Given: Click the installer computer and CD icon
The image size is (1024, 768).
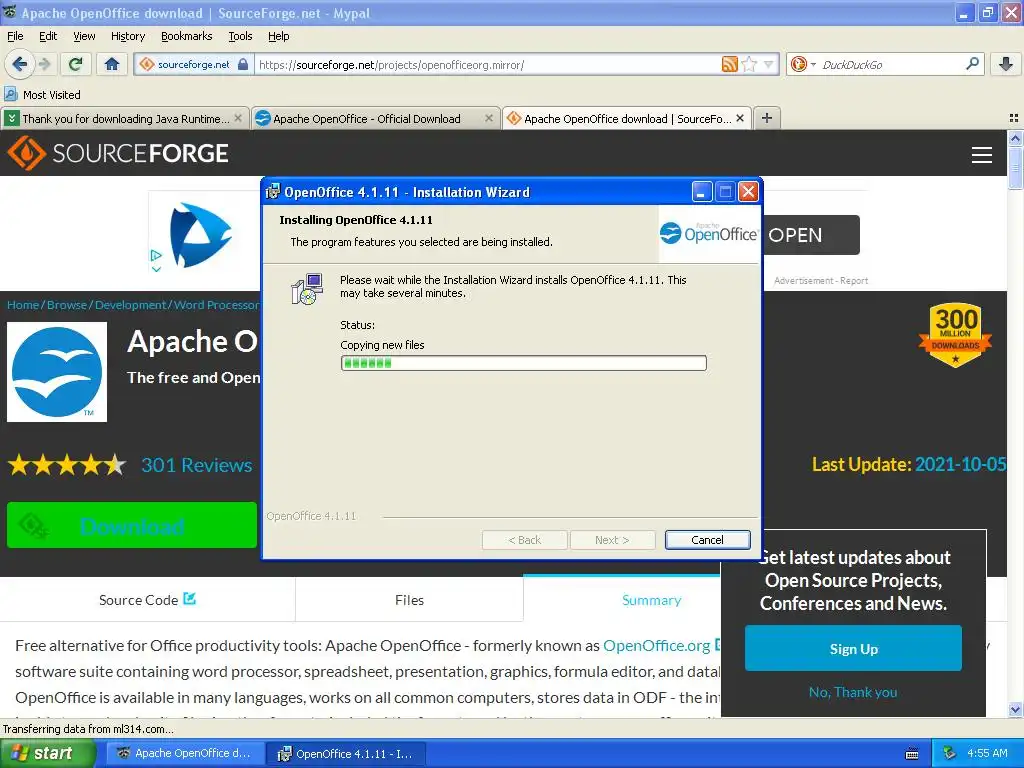Looking at the screenshot, I should pos(307,289).
